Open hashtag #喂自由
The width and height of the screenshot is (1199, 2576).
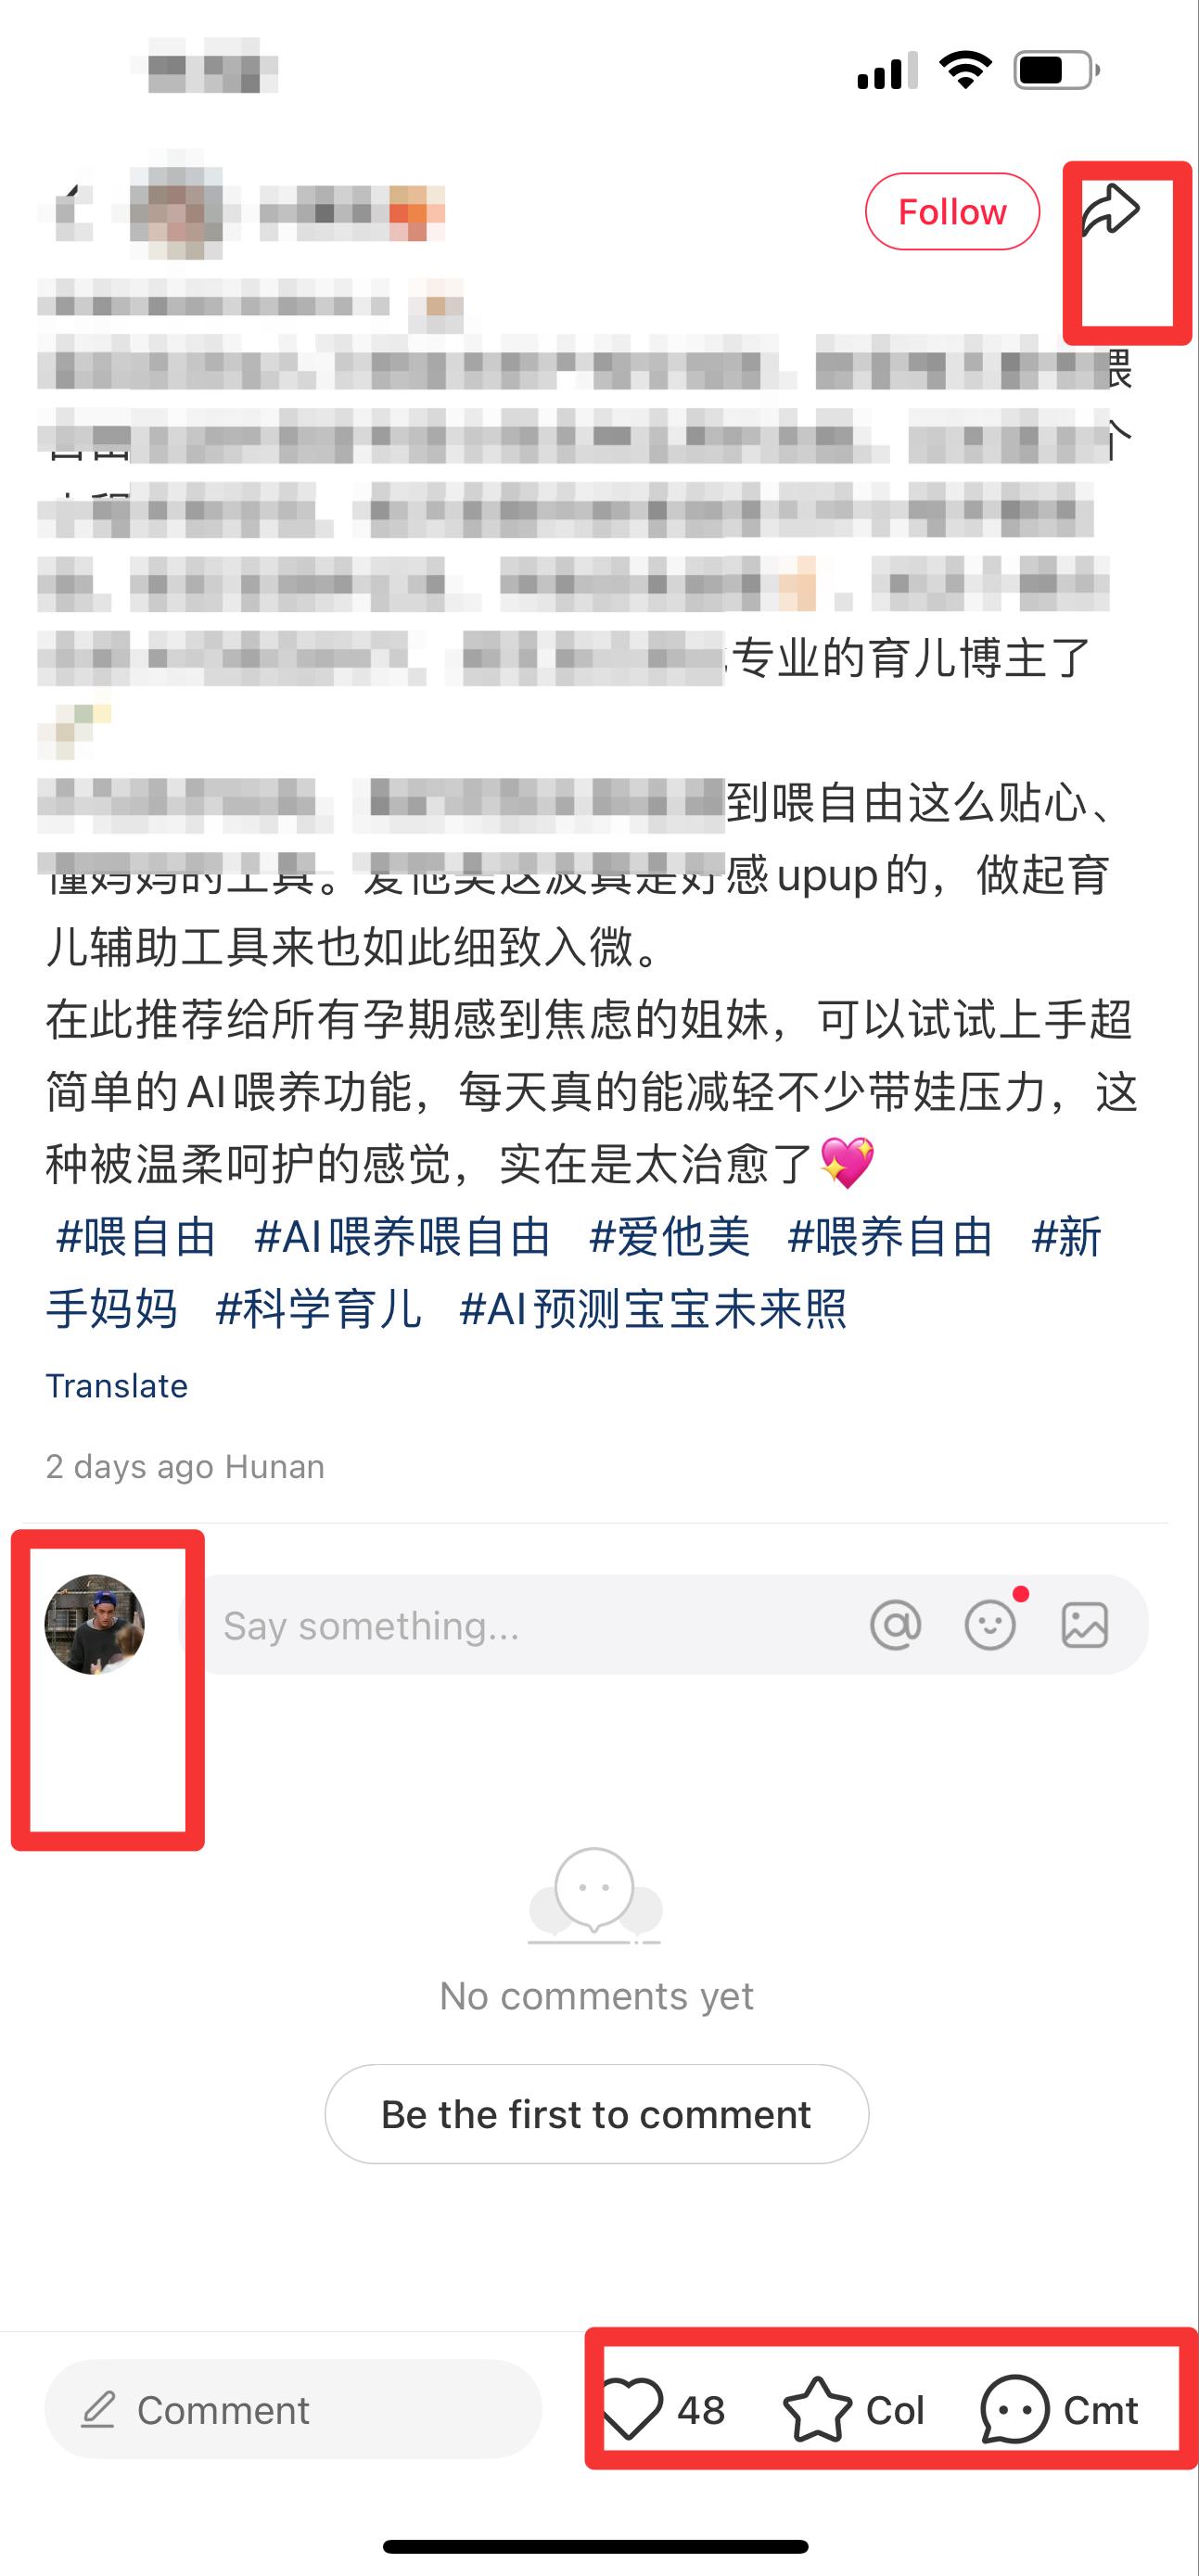[x=136, y=1237]
